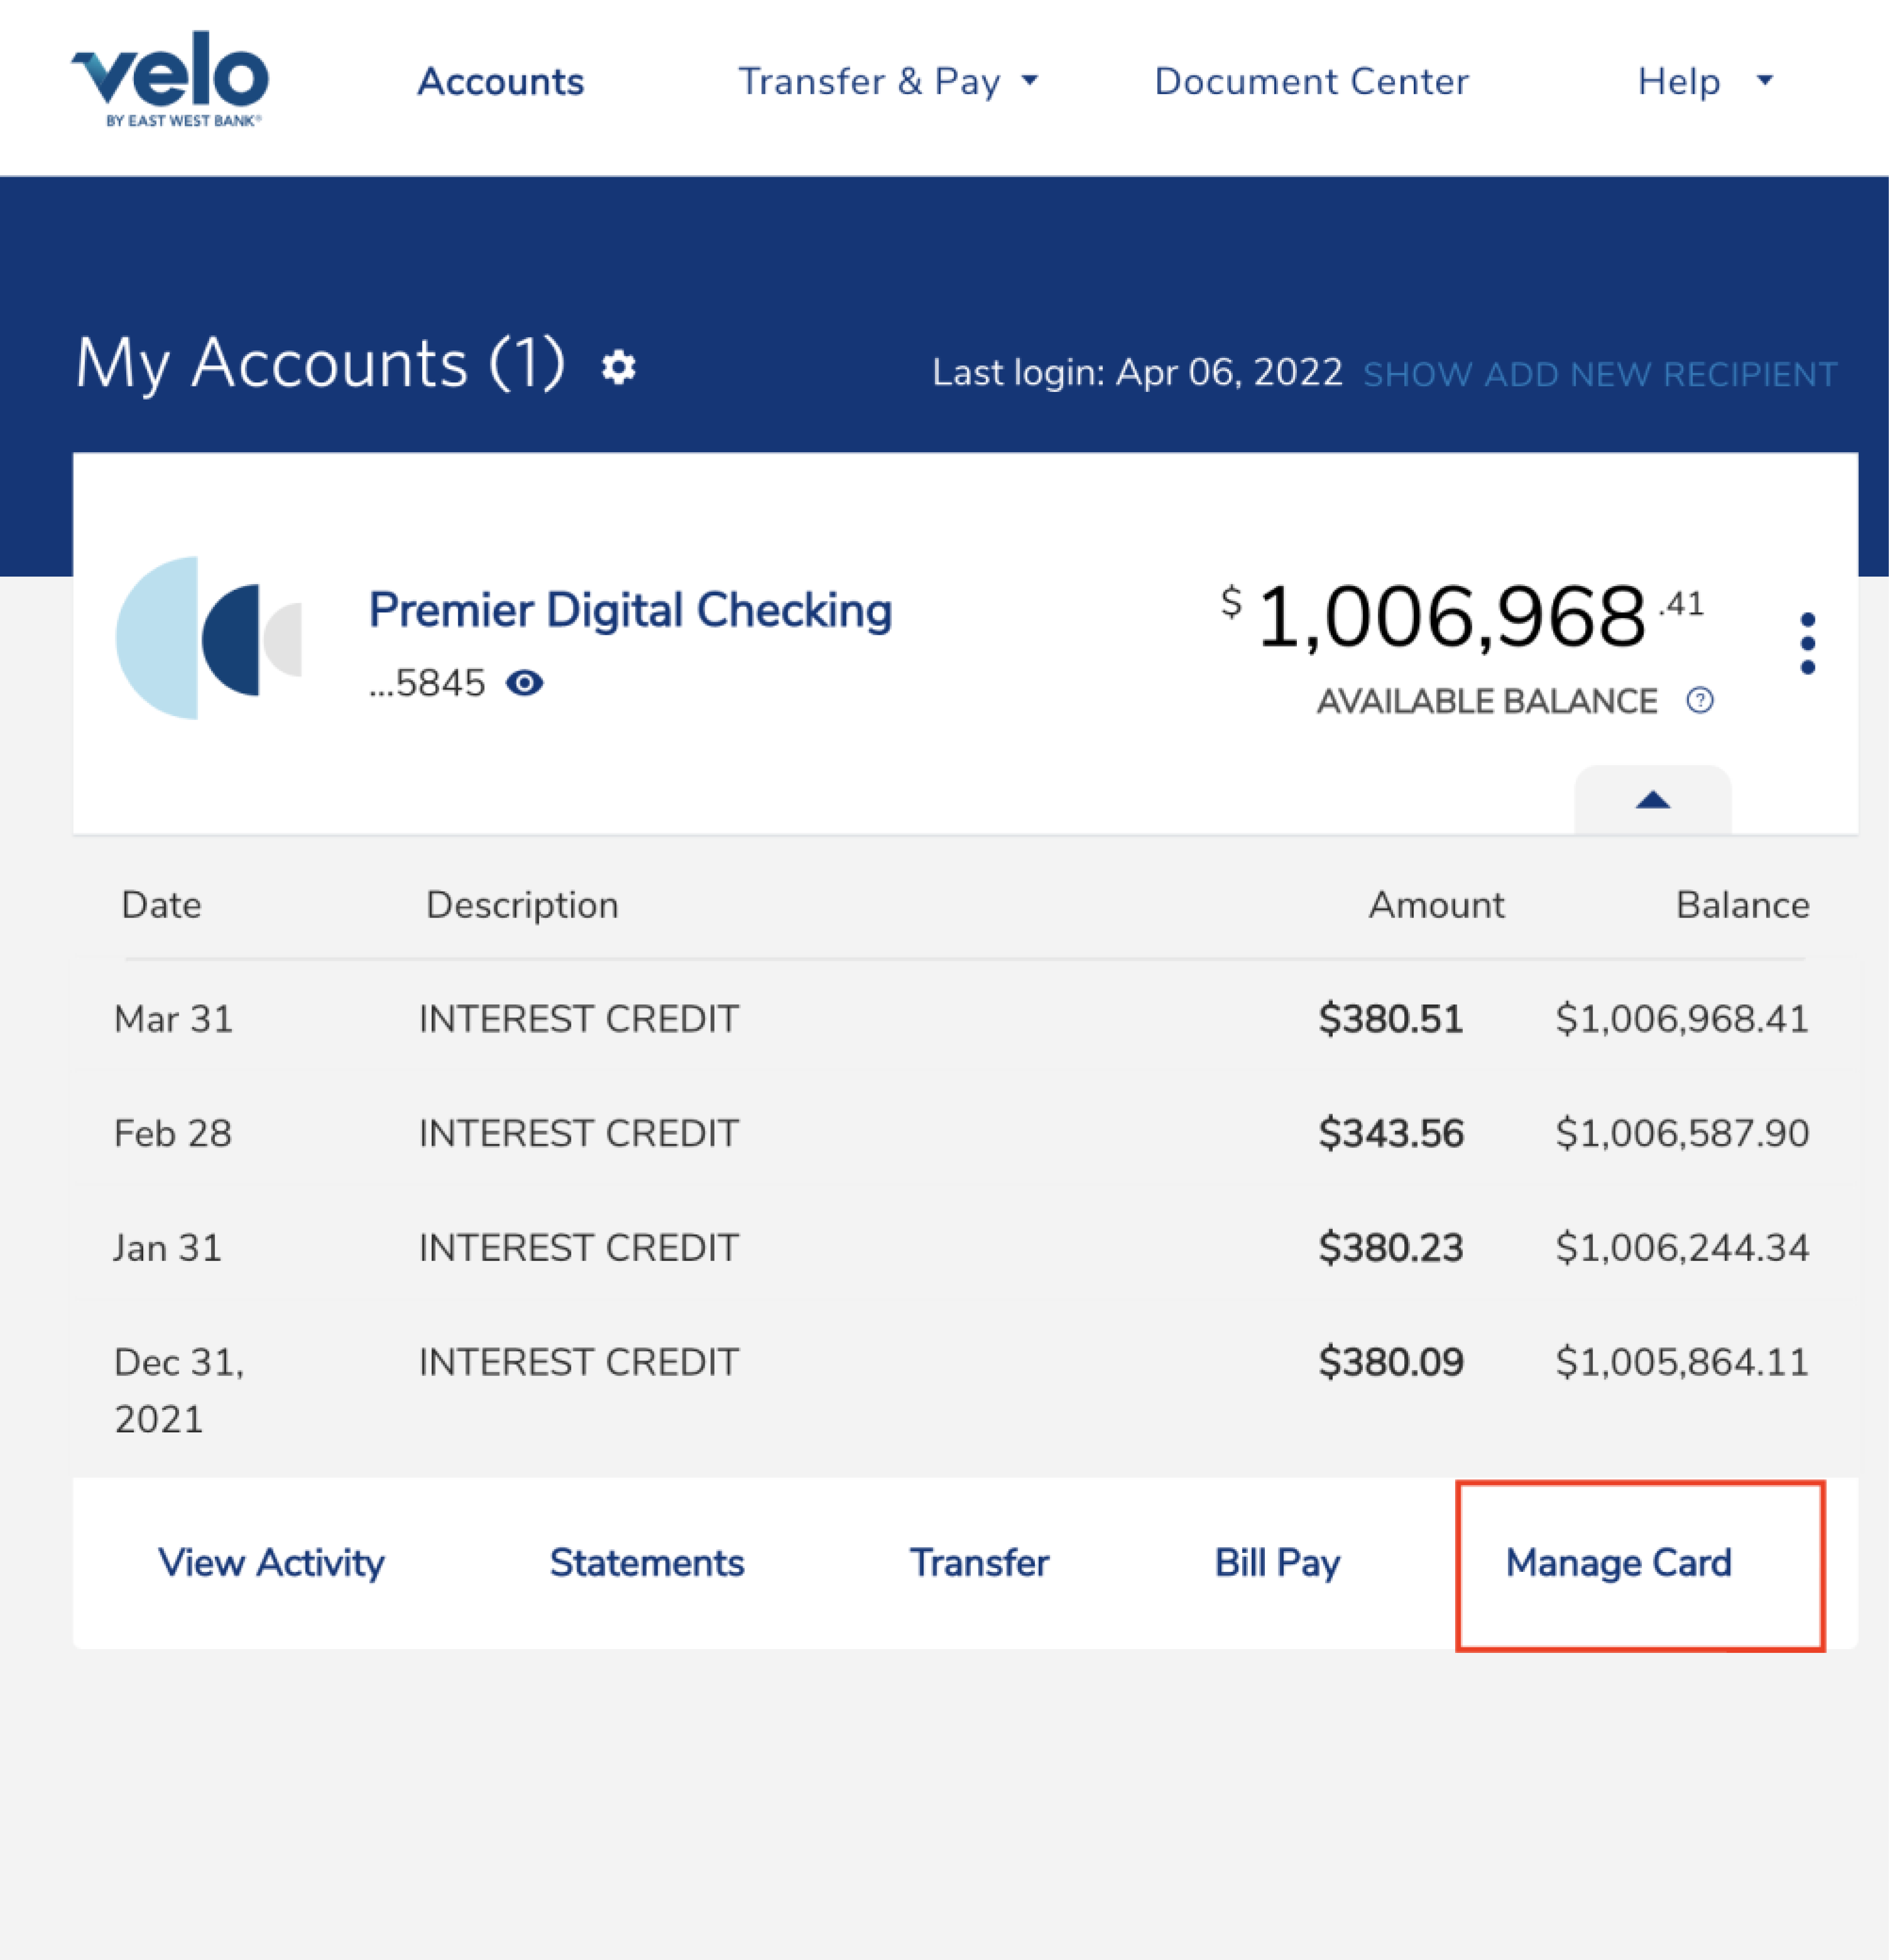Expand the Help dropdown menu
The width and height of the screenshot is (1889, 1960).
click(x=1704, y=82)
